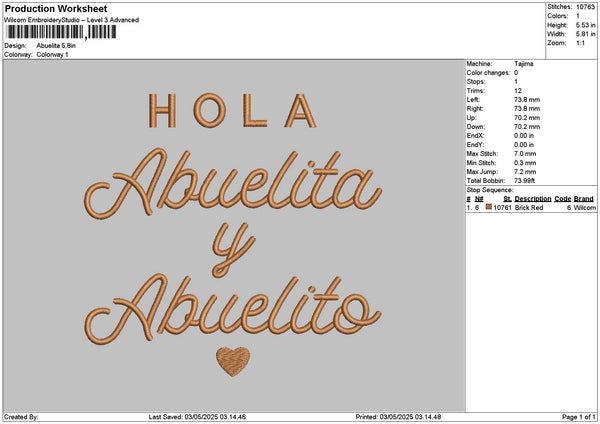The height and width of the screenshot is (424, 600).
Task: Click the Code column header
Action: (562, 199)
